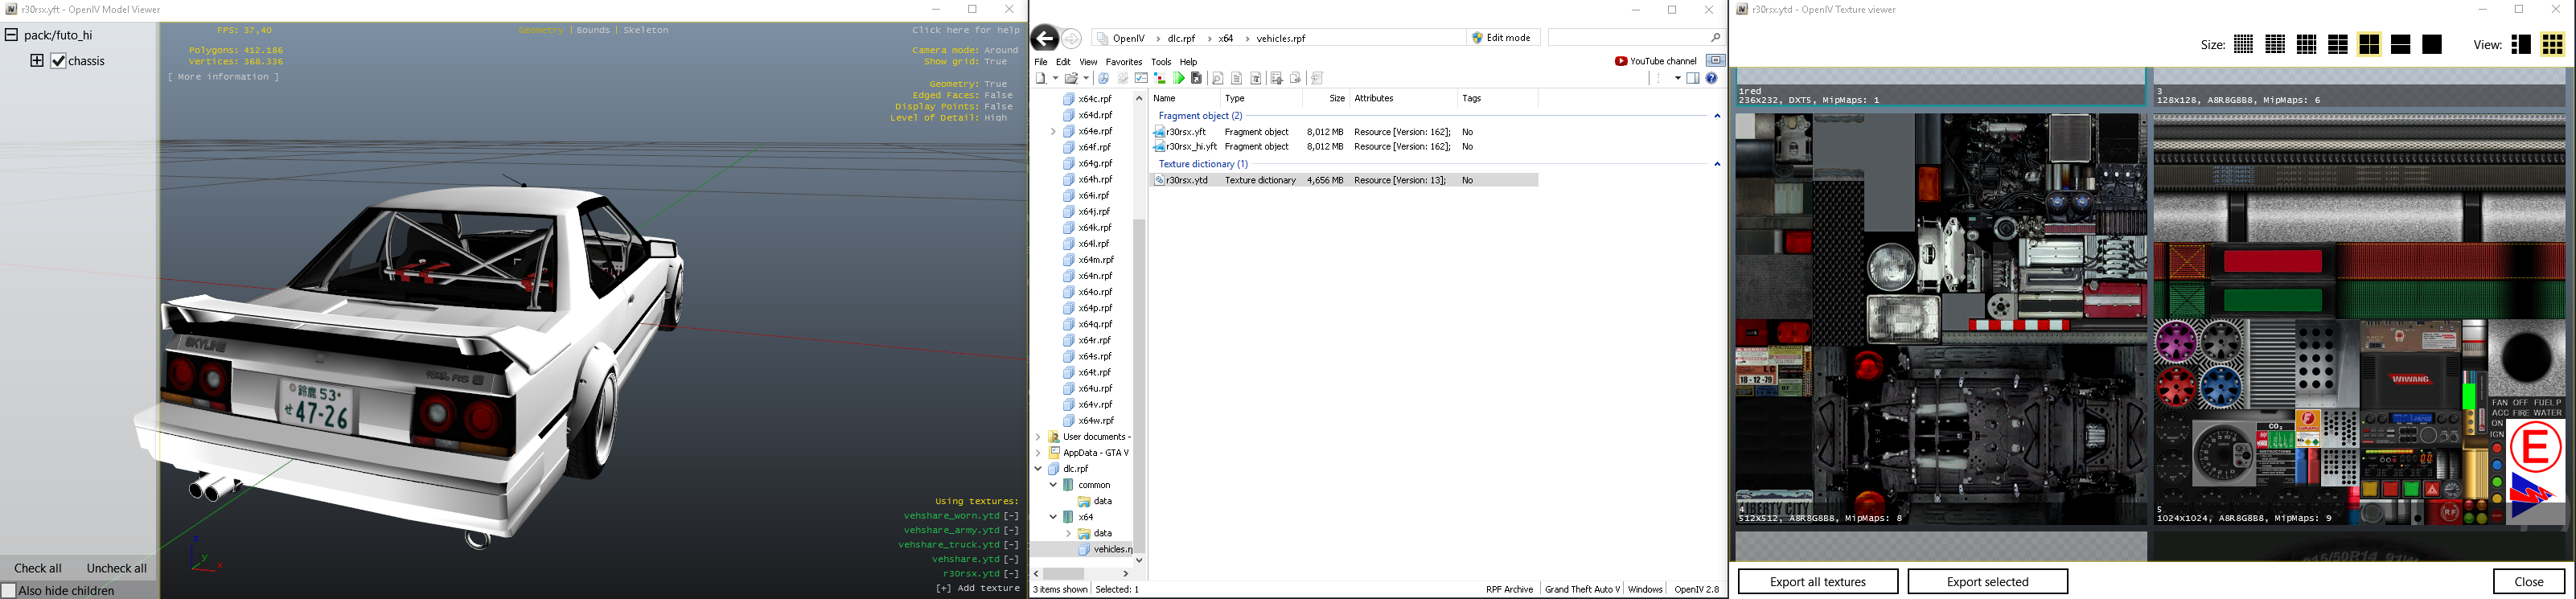Click the Check all button
The image size is (2576, 599).
click(38, 568)
